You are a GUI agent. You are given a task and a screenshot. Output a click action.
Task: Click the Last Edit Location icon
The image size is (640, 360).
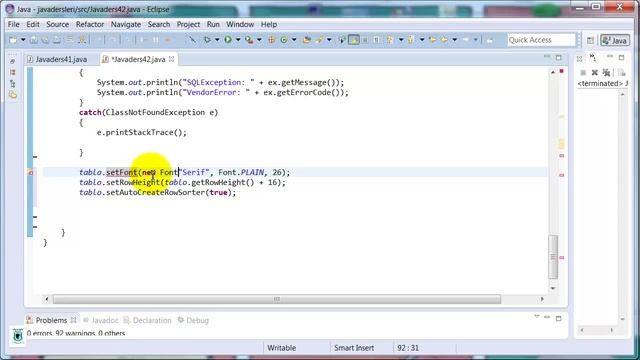click(432, 40)
